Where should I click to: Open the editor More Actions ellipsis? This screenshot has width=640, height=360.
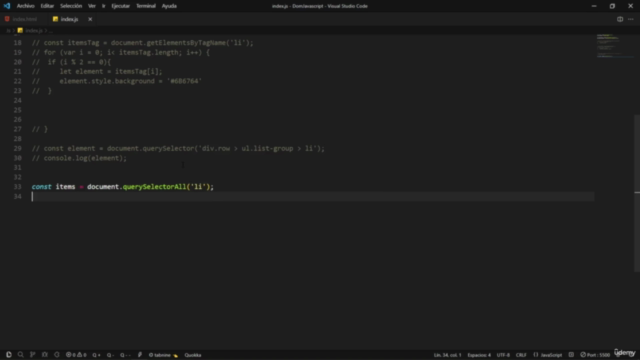(x=631, y=19)
